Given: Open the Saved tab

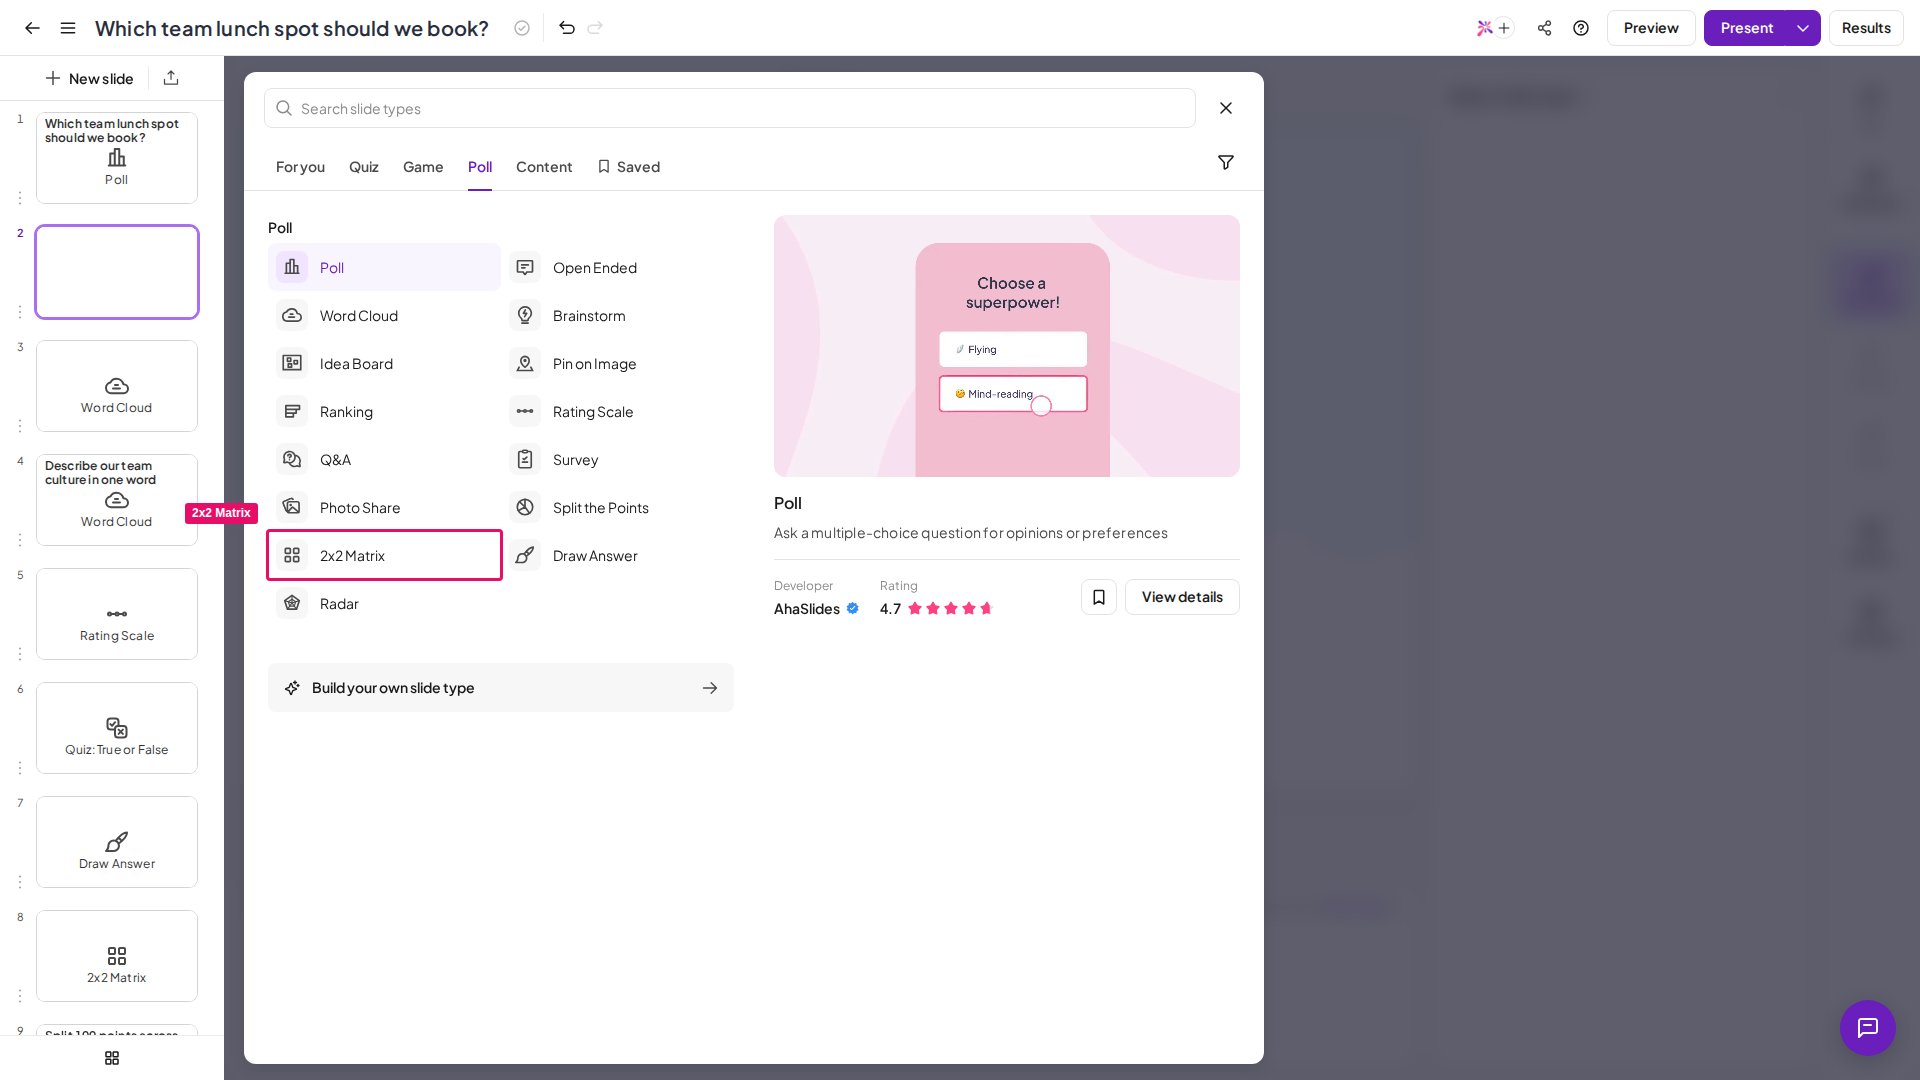Looking at the screenshot, I should [x=629, y=167].
